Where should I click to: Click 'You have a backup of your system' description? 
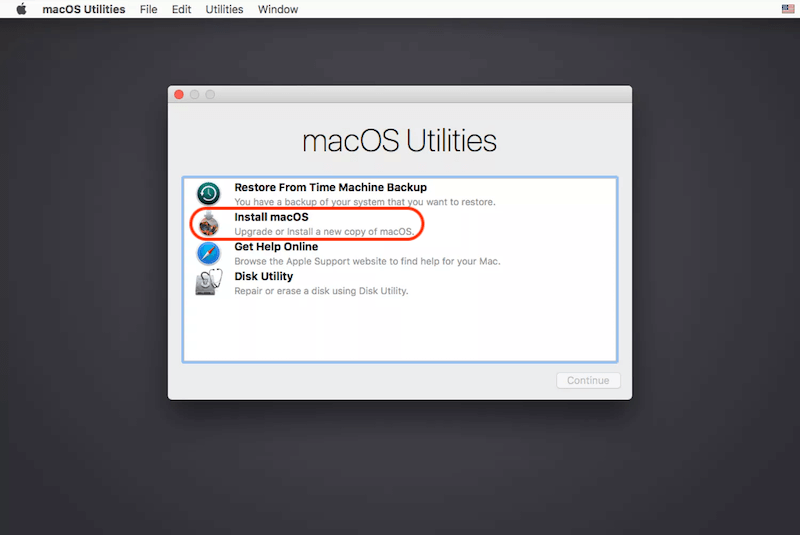365,202
